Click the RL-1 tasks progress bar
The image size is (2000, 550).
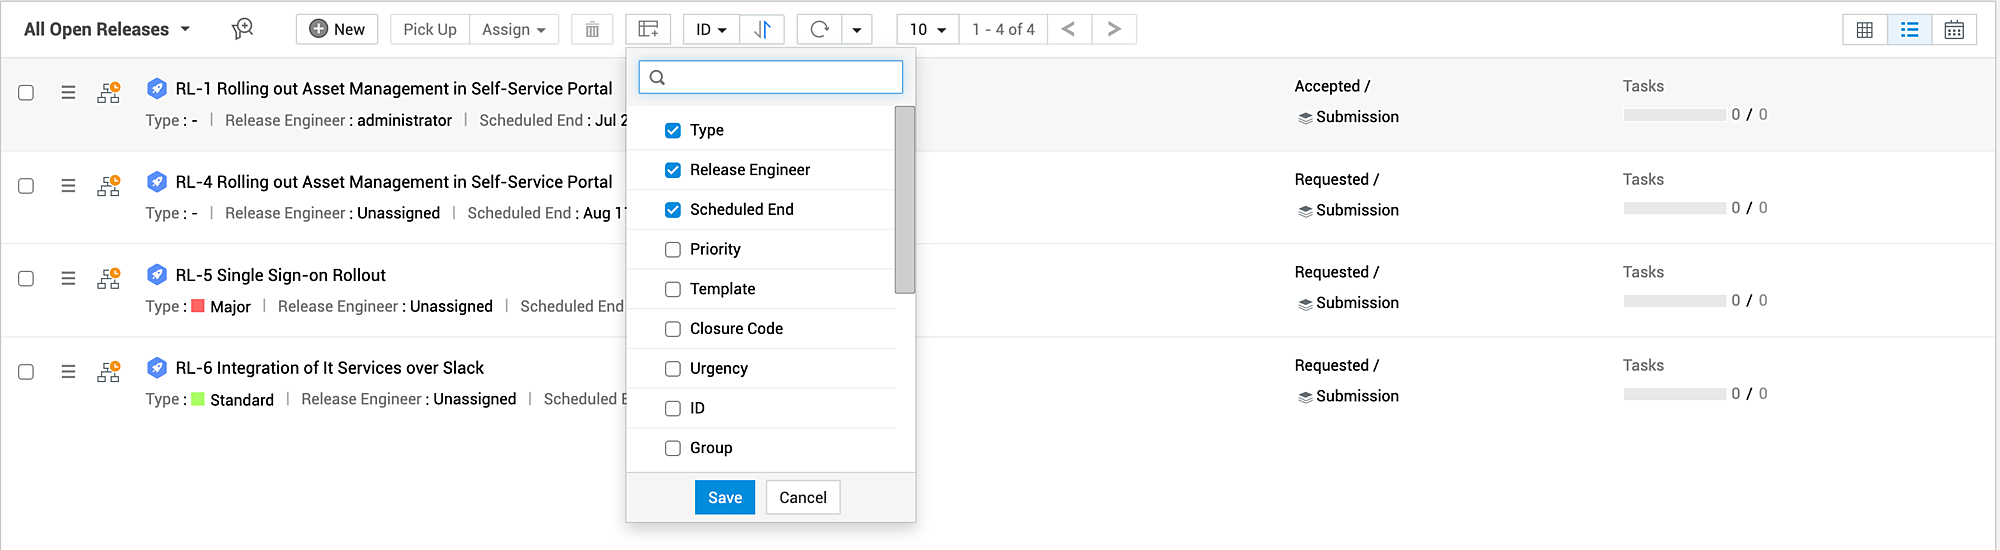[1674, 115]
